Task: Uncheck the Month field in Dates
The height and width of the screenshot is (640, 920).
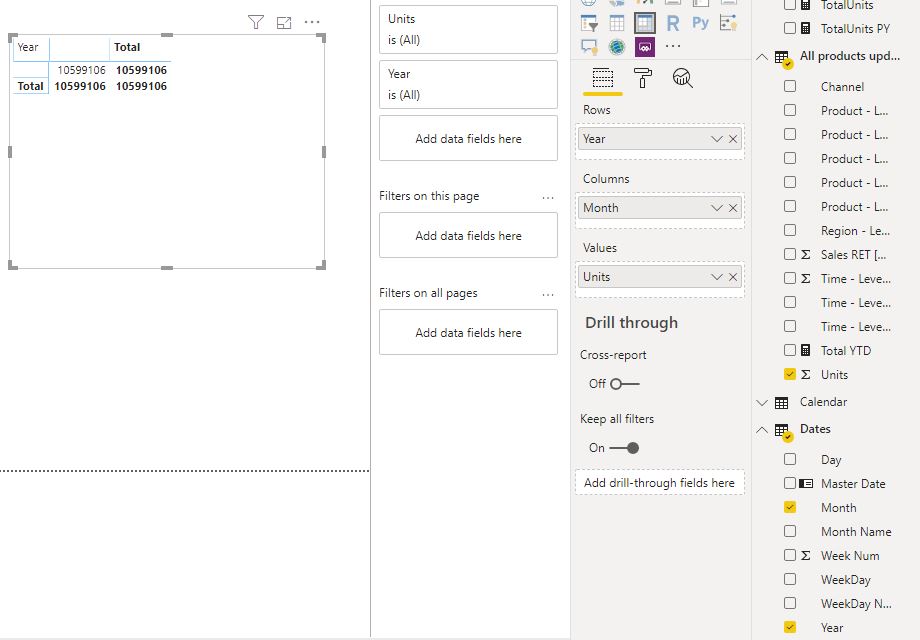Action: [790, 507]
